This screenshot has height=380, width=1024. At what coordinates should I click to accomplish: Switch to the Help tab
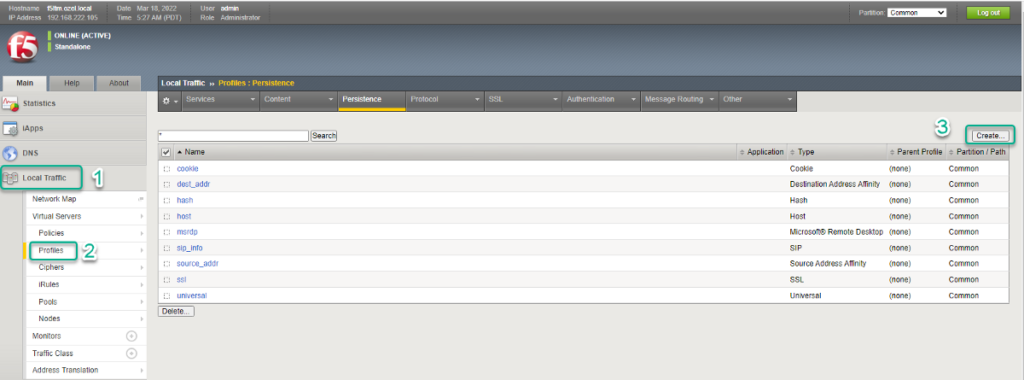pyautogui.click(x=72, y=84)
